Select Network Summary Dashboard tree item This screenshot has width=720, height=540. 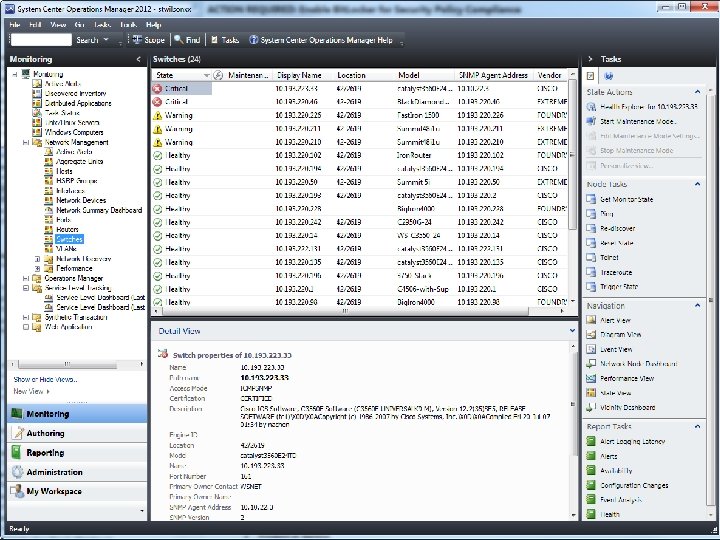pyautogui.click(x=99, y=210)
